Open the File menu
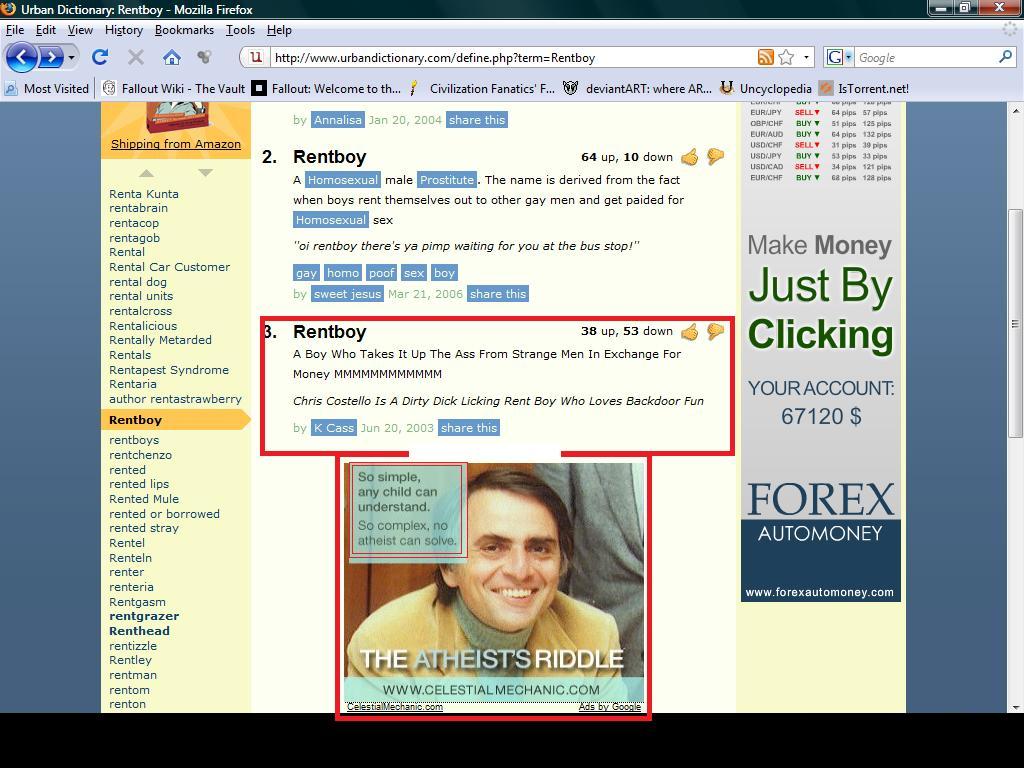 pyautogui.click(x=14, y=30)
